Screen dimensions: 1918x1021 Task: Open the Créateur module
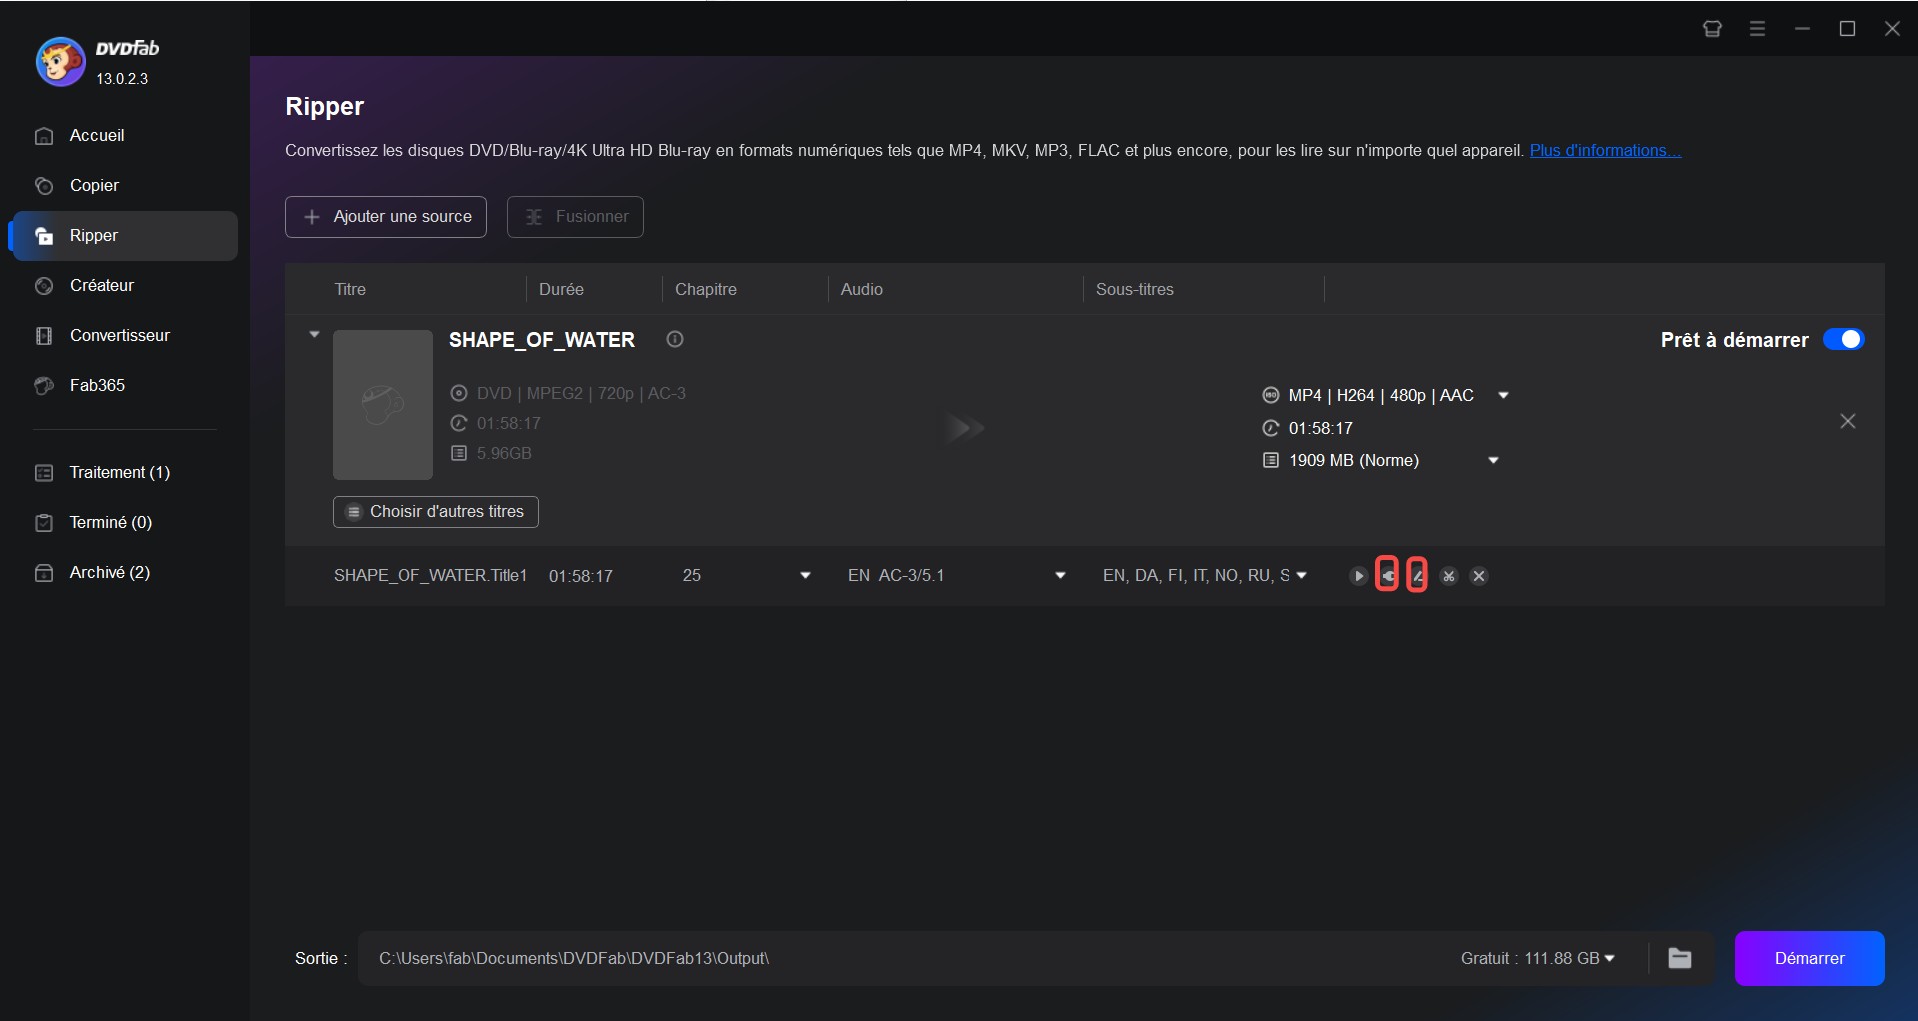pyautogui.click(x=123, y=286)
